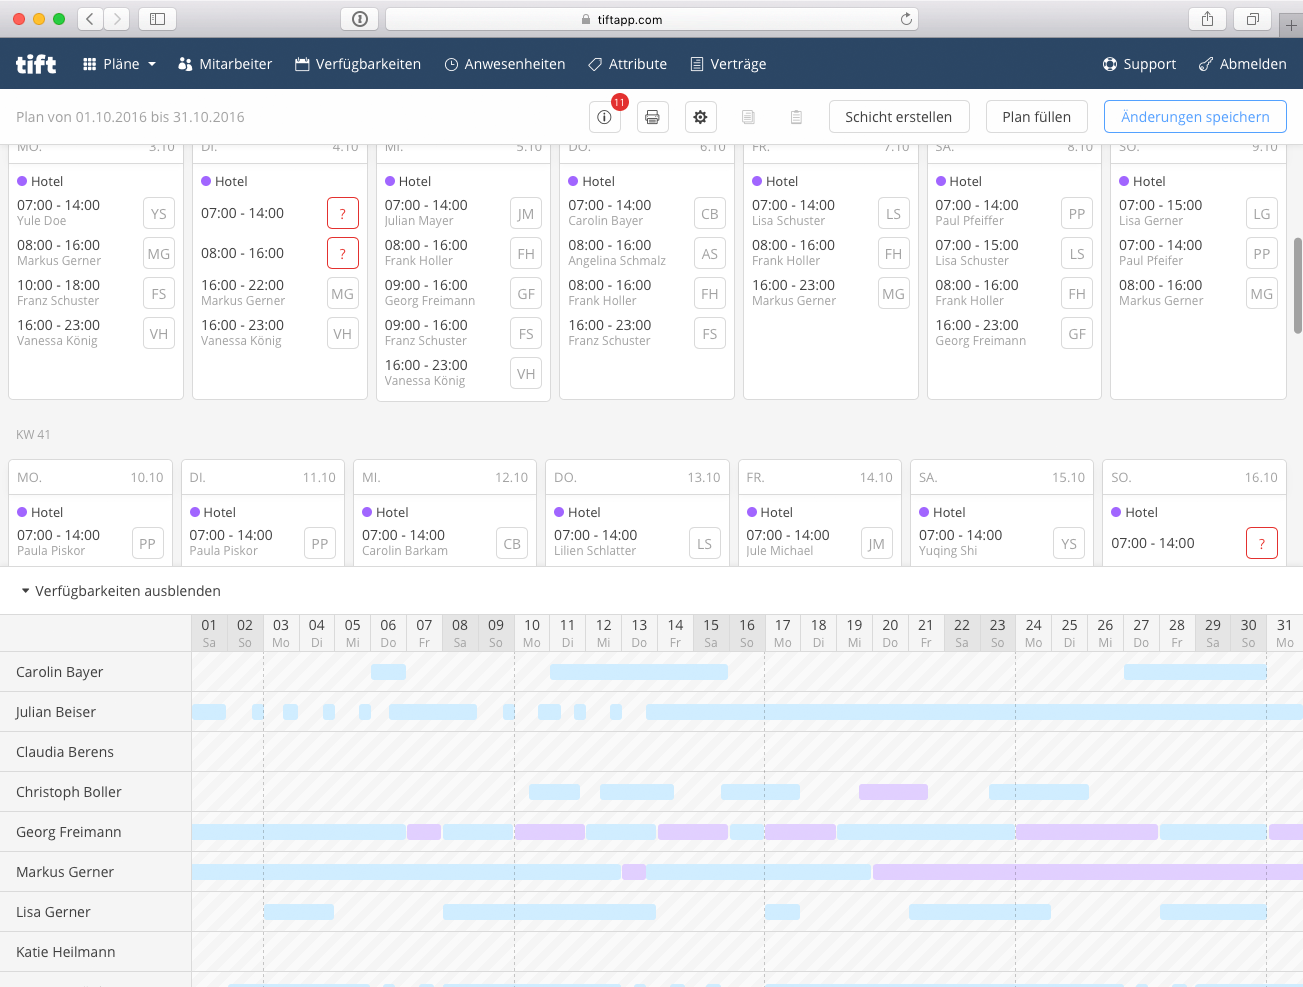1303x987 pixels.
Task: Click the document icon beside settings gear
Action: (748, 117)
